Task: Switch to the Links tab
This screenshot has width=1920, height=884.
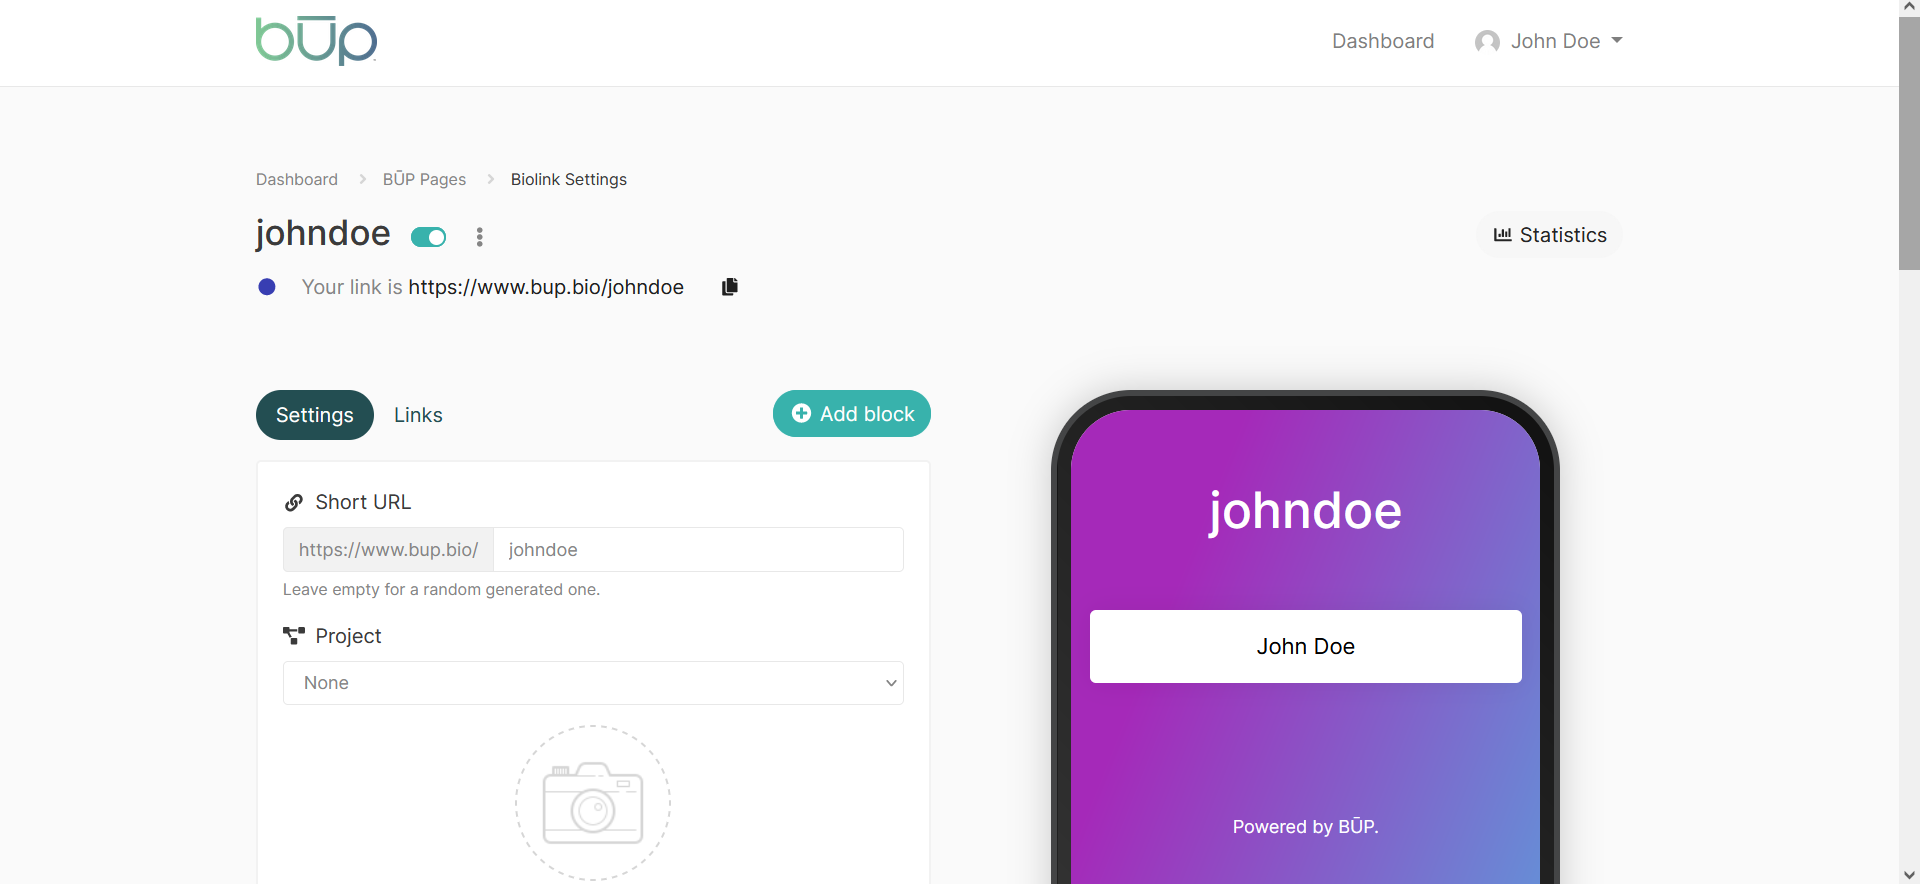Action: [x=418, y=415]
